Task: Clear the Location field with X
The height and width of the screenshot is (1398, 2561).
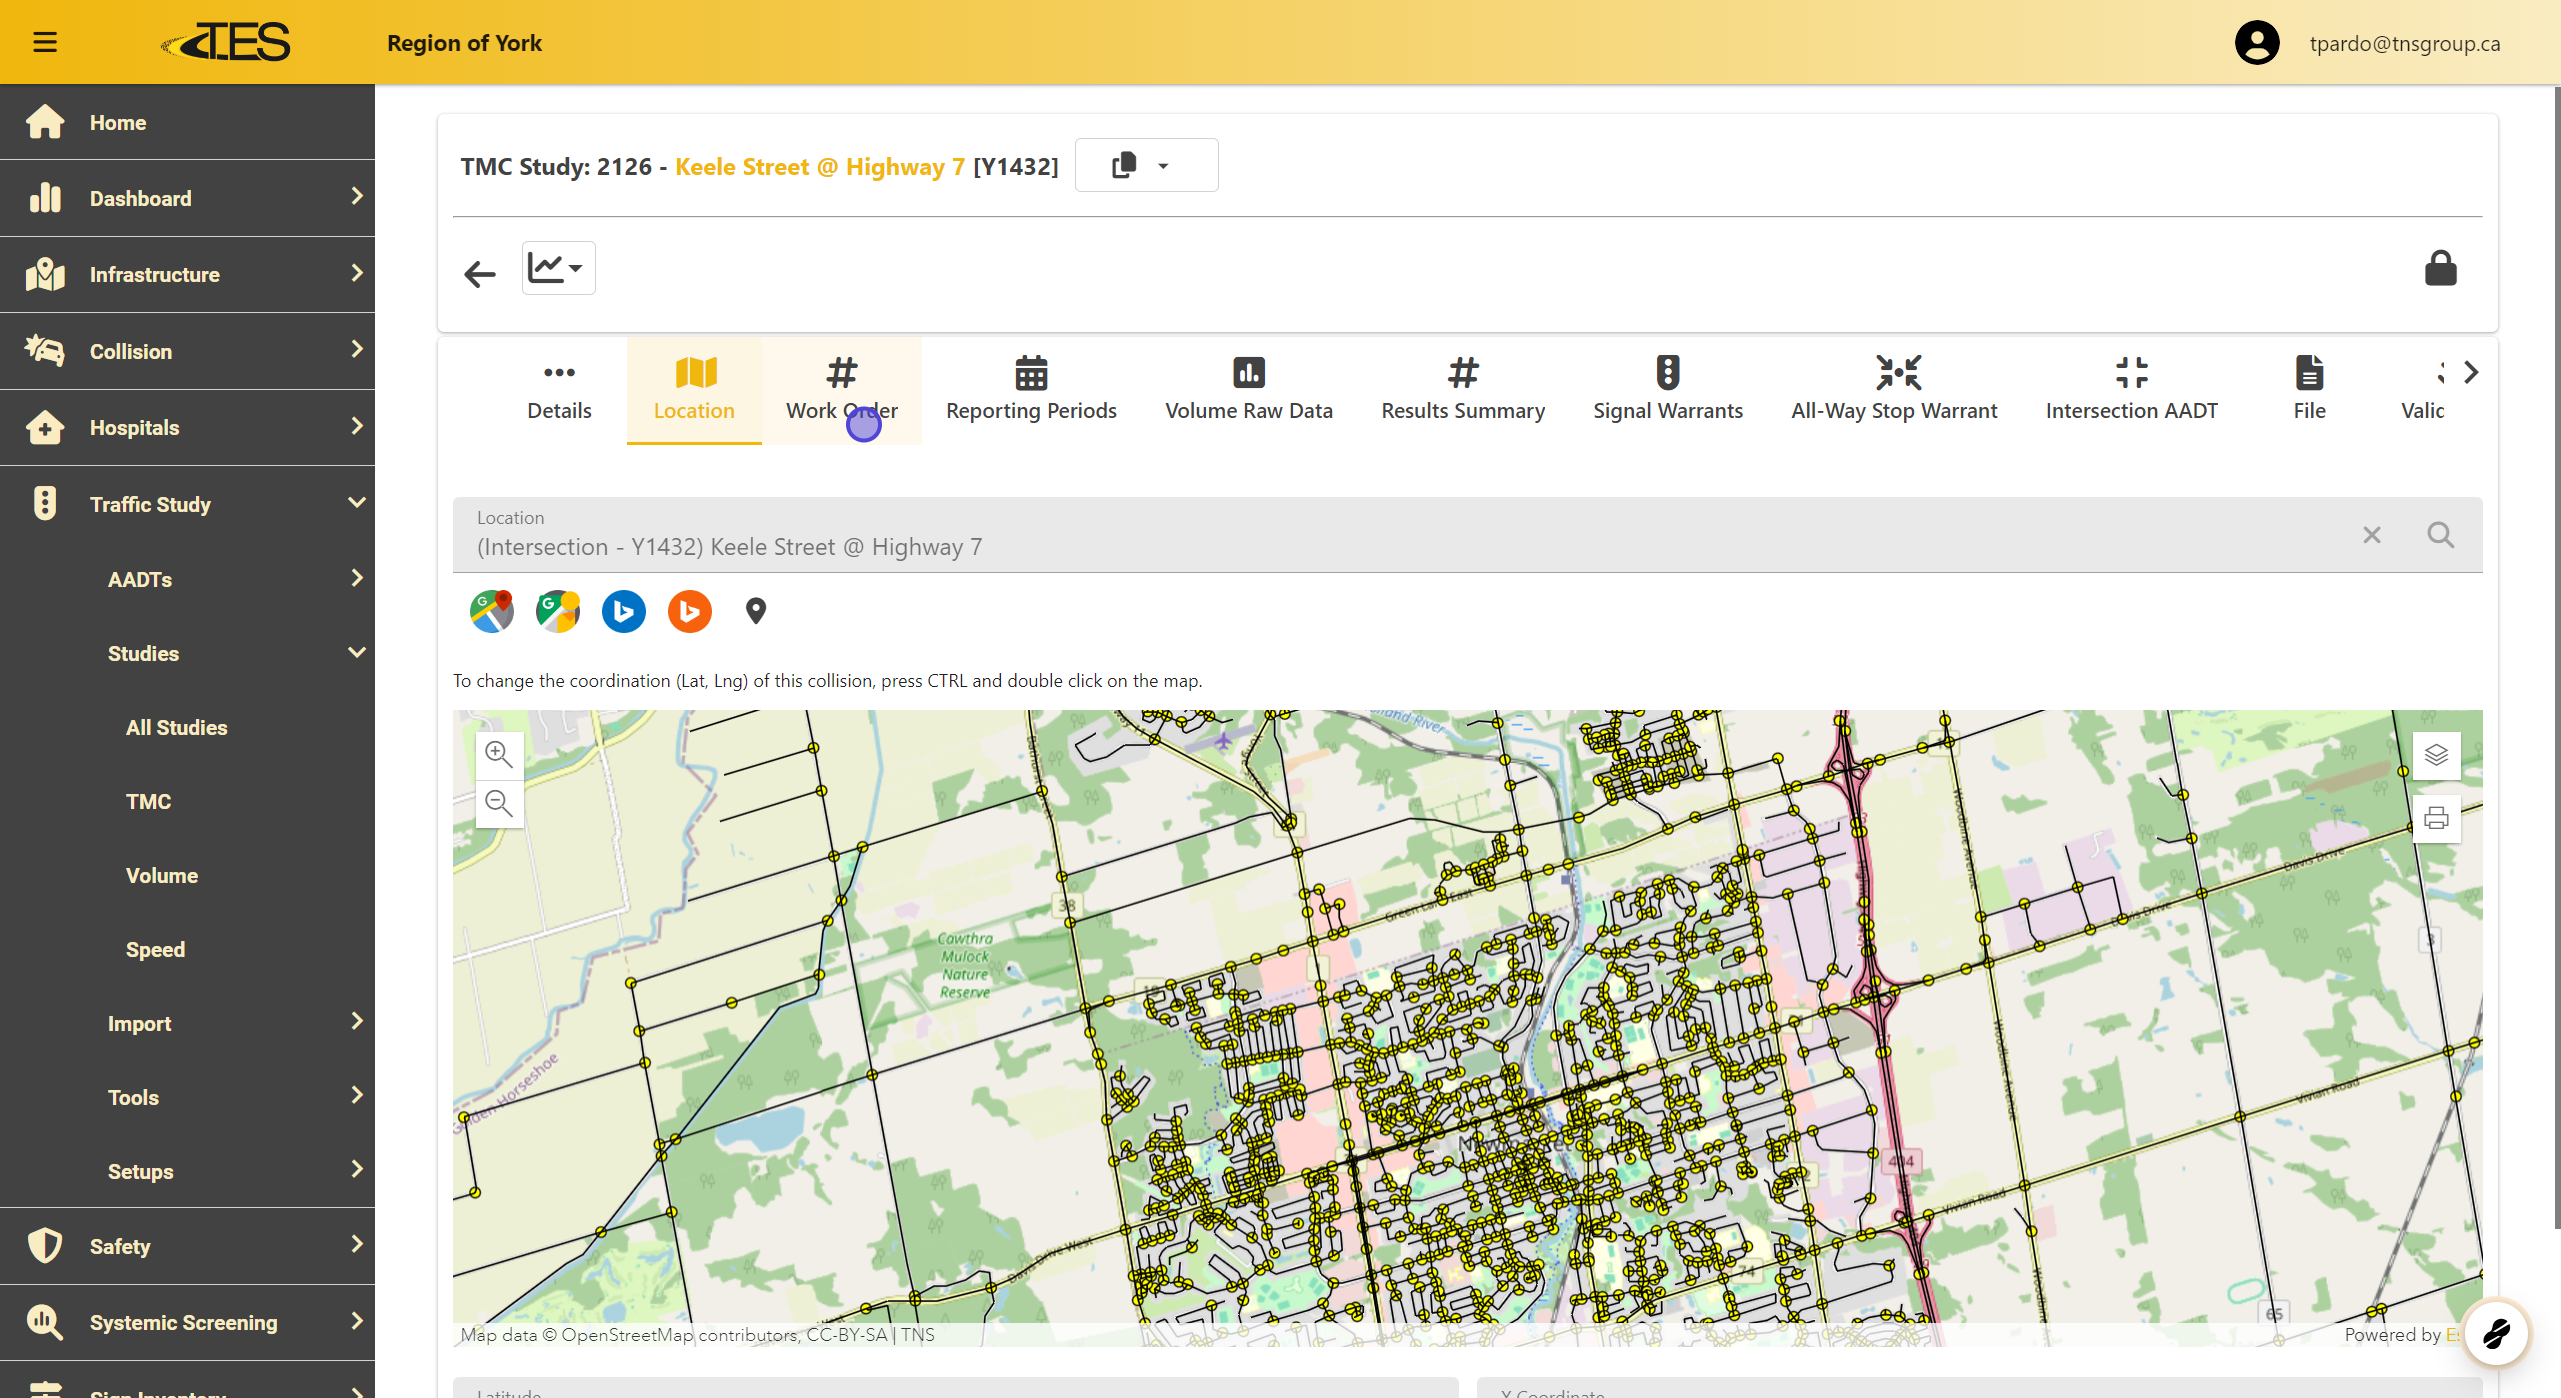Action: pyautogui.click(x=2371, y=535)
